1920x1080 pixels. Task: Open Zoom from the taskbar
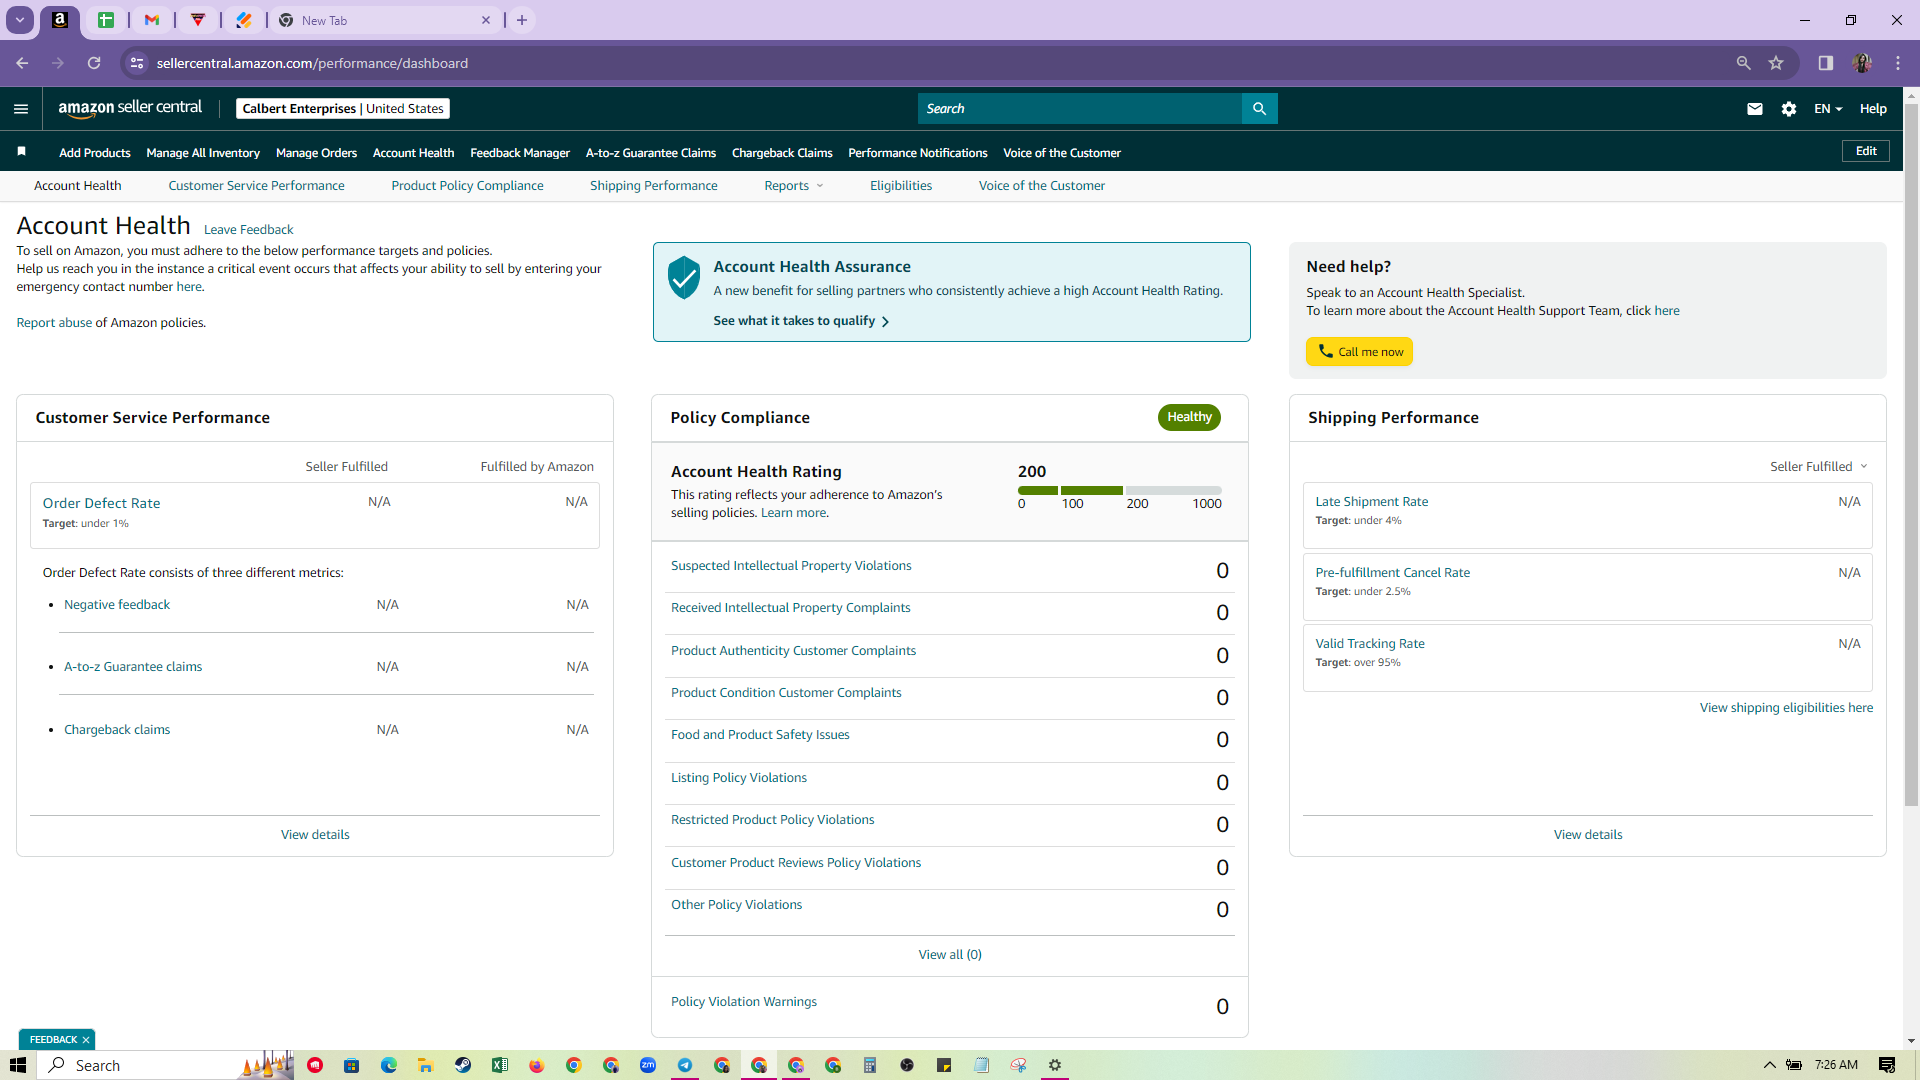click(x=648, y=1065)
